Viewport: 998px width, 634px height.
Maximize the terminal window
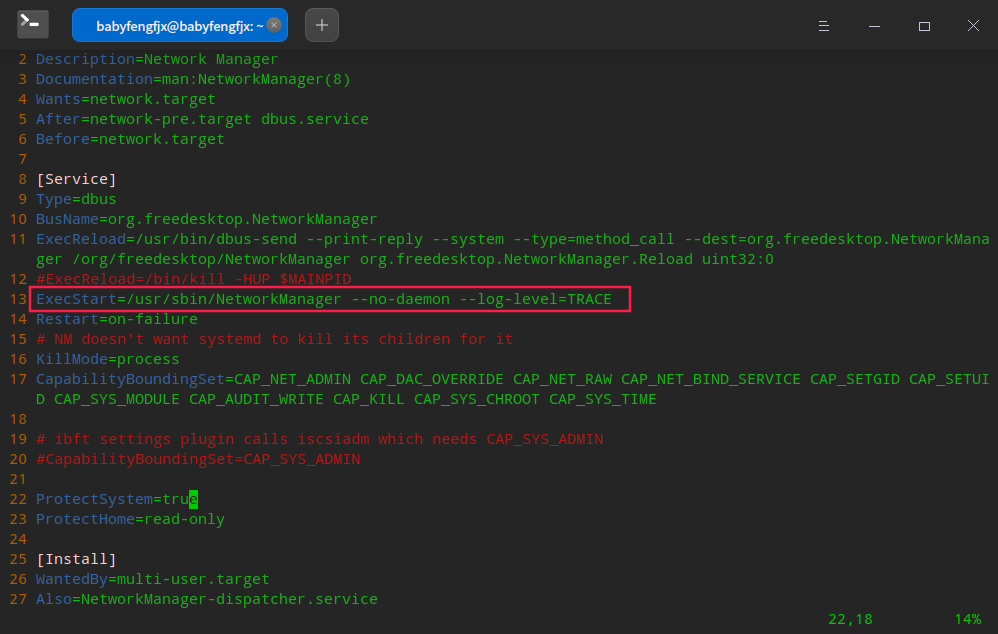tap(924, 26)
